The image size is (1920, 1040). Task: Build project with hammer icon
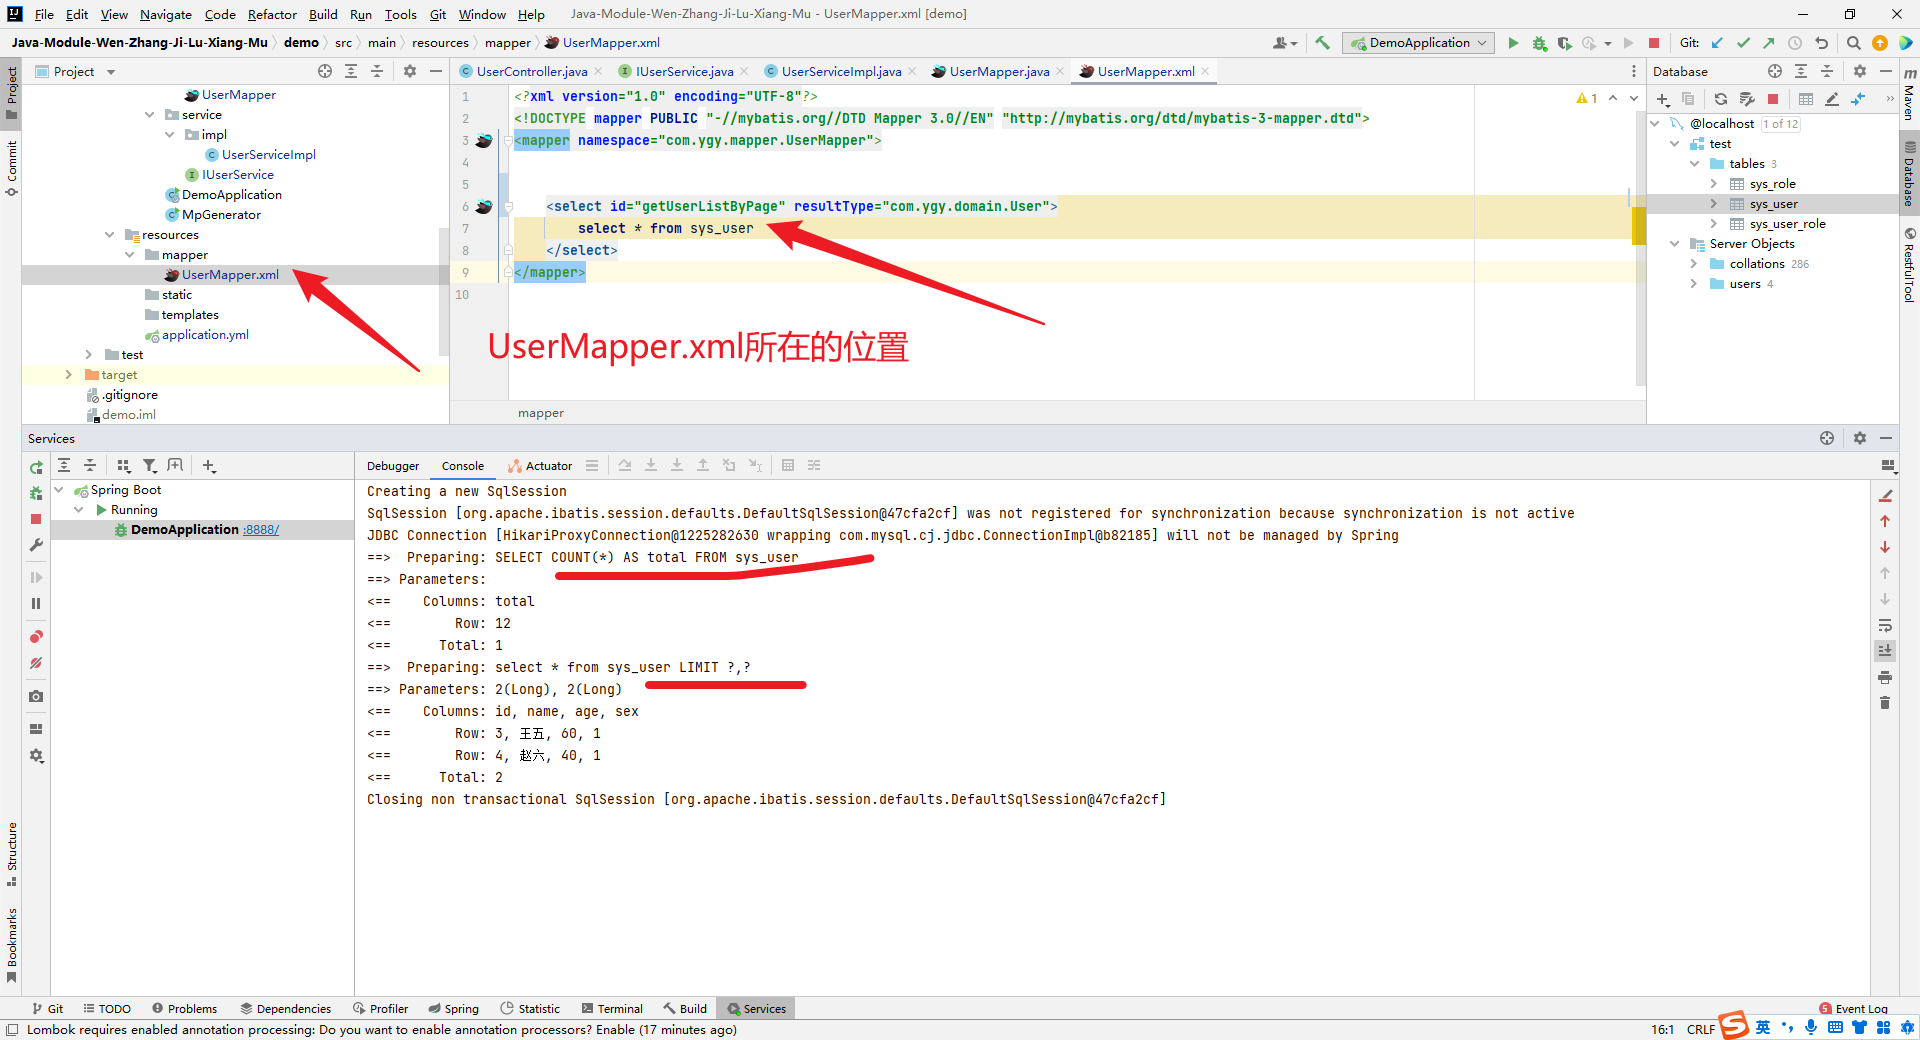[1323, 43]
